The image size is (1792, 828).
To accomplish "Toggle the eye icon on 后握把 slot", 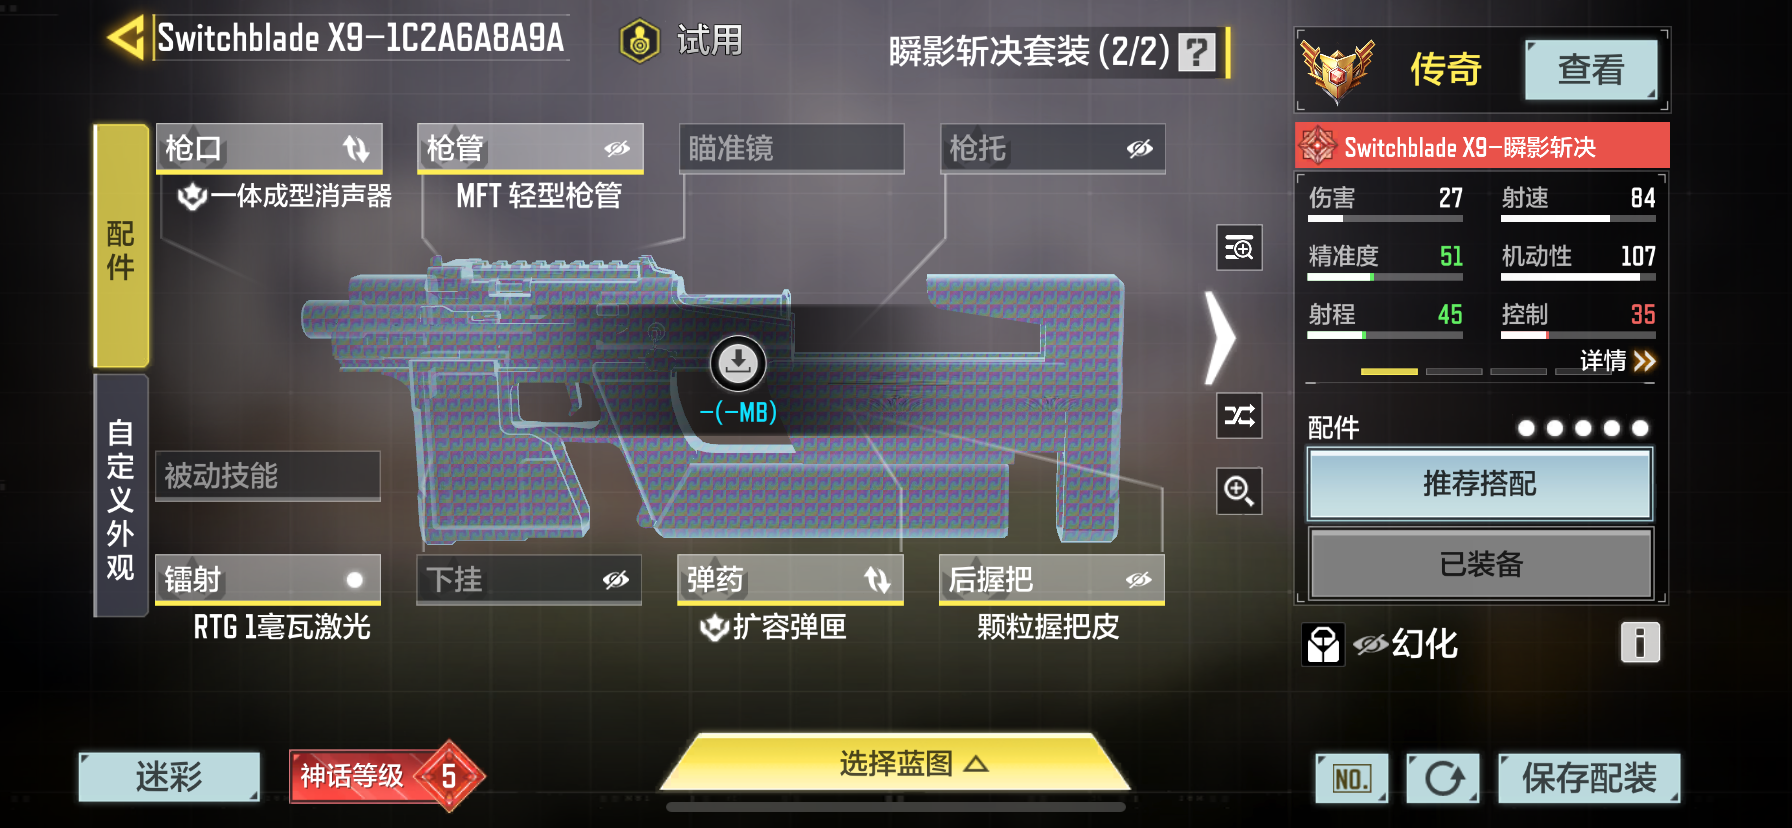I will point(1138,580).
